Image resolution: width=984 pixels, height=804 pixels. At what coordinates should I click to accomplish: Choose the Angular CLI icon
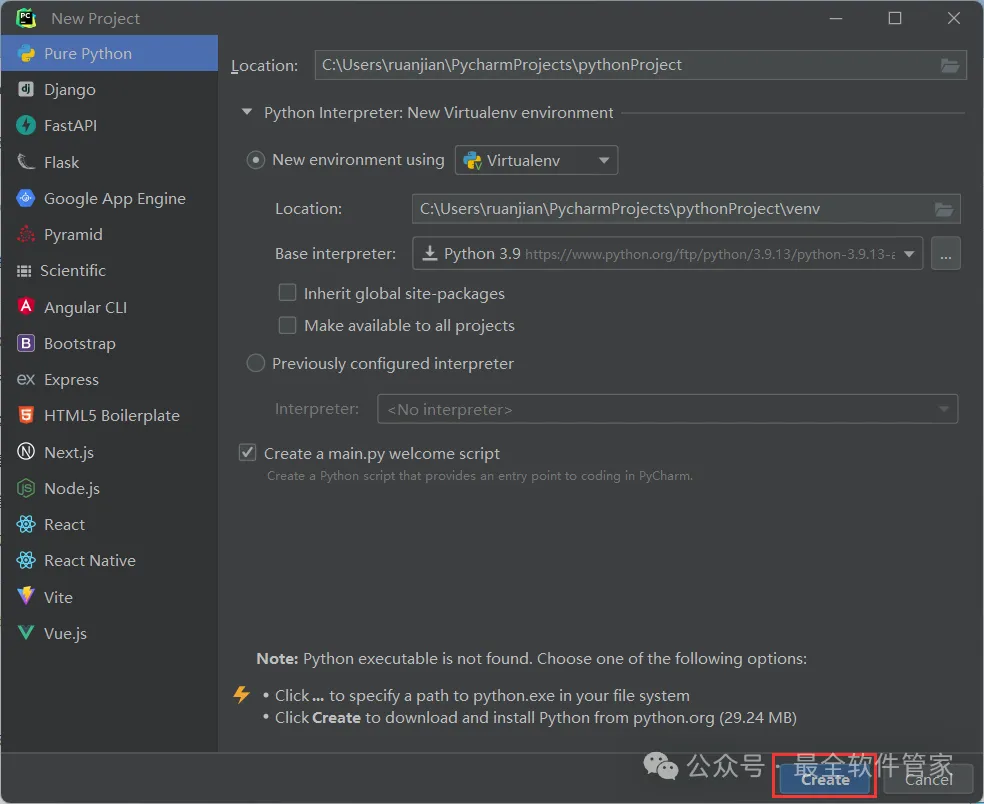point(26,307)
